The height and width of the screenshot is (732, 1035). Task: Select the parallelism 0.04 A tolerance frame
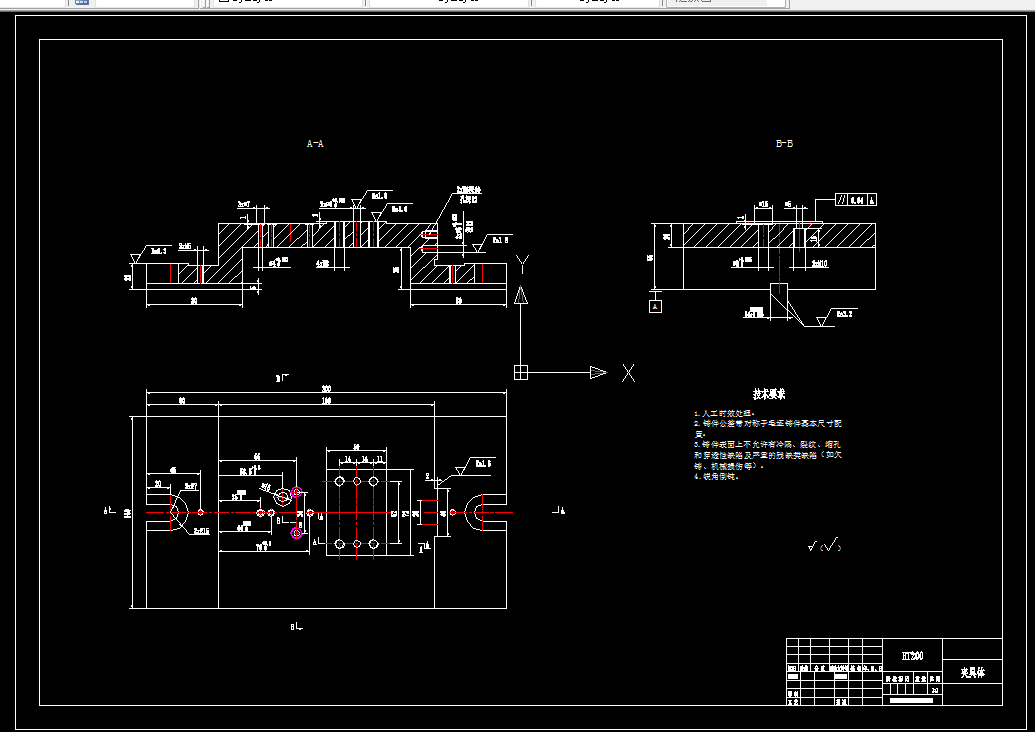tap(856, 200)
